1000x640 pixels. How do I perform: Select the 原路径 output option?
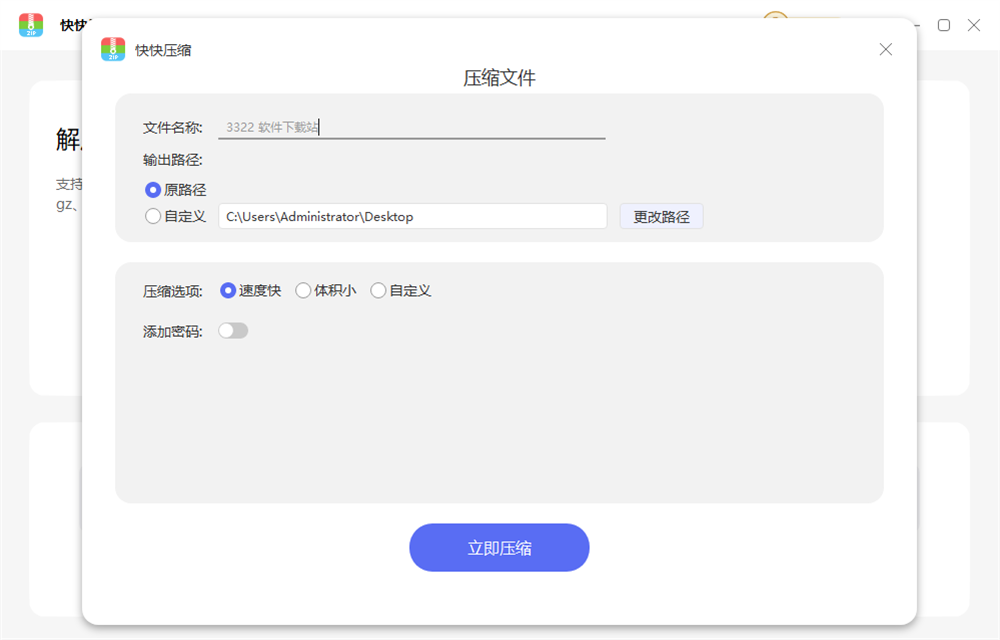pos(153,189)
